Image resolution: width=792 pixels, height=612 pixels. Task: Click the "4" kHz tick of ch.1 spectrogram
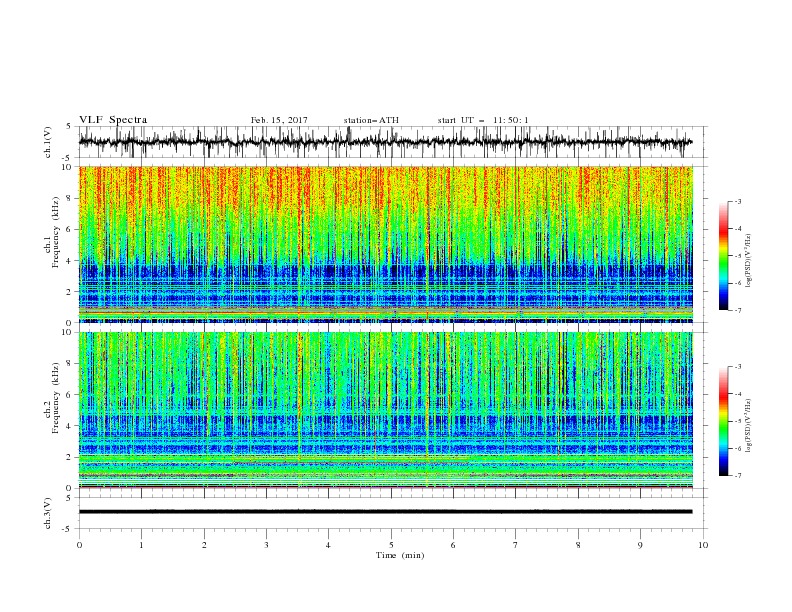(70, 261)
